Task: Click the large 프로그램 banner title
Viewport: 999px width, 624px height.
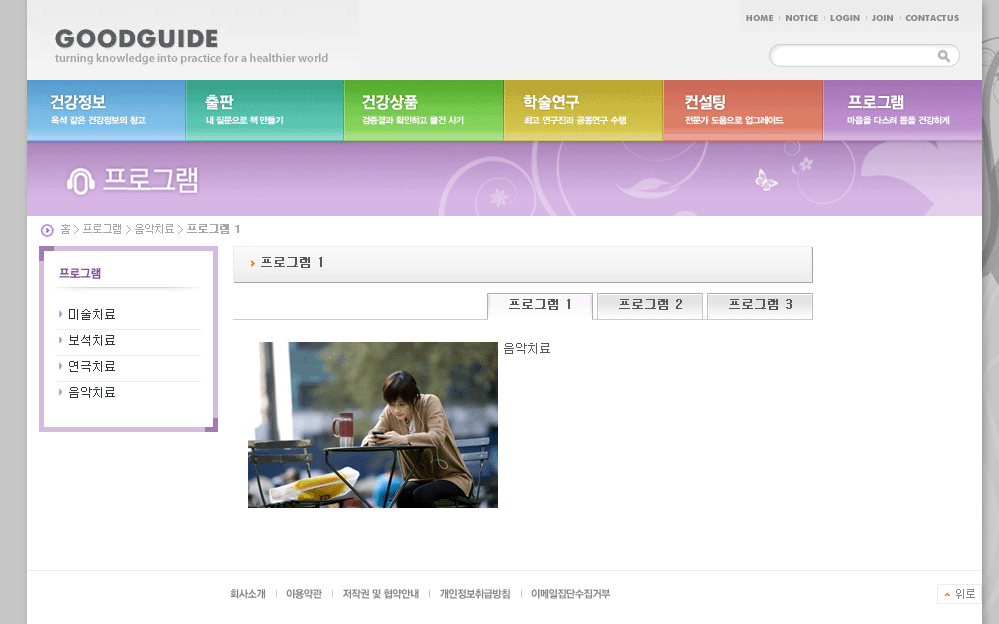Action: coord(151,180)
